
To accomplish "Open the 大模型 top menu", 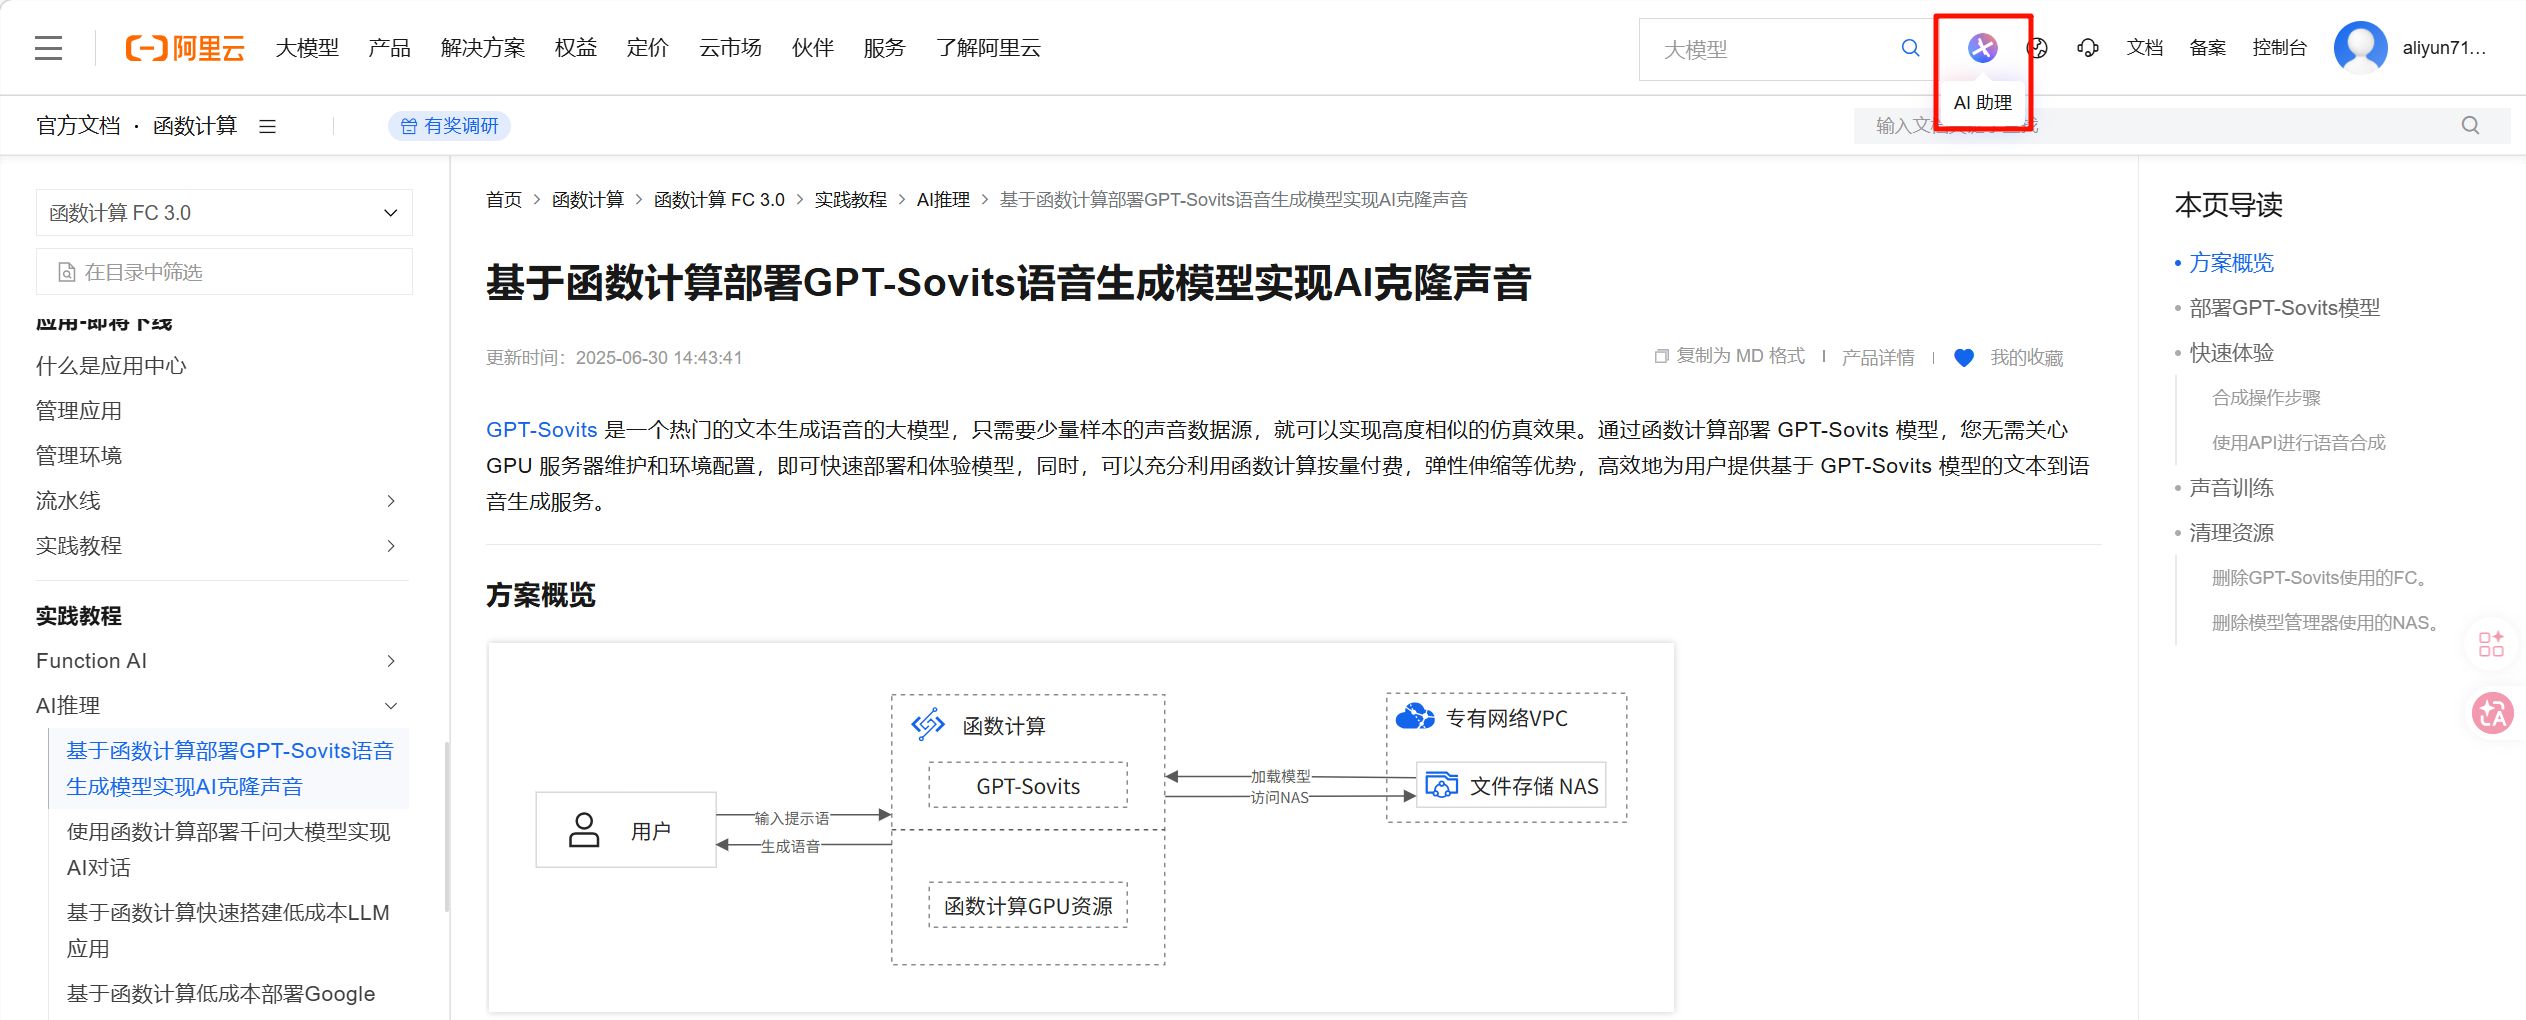I will tap(307, 48).
